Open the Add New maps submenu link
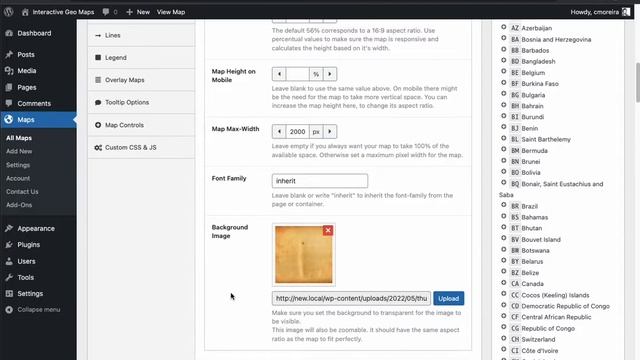 (19, 151)
